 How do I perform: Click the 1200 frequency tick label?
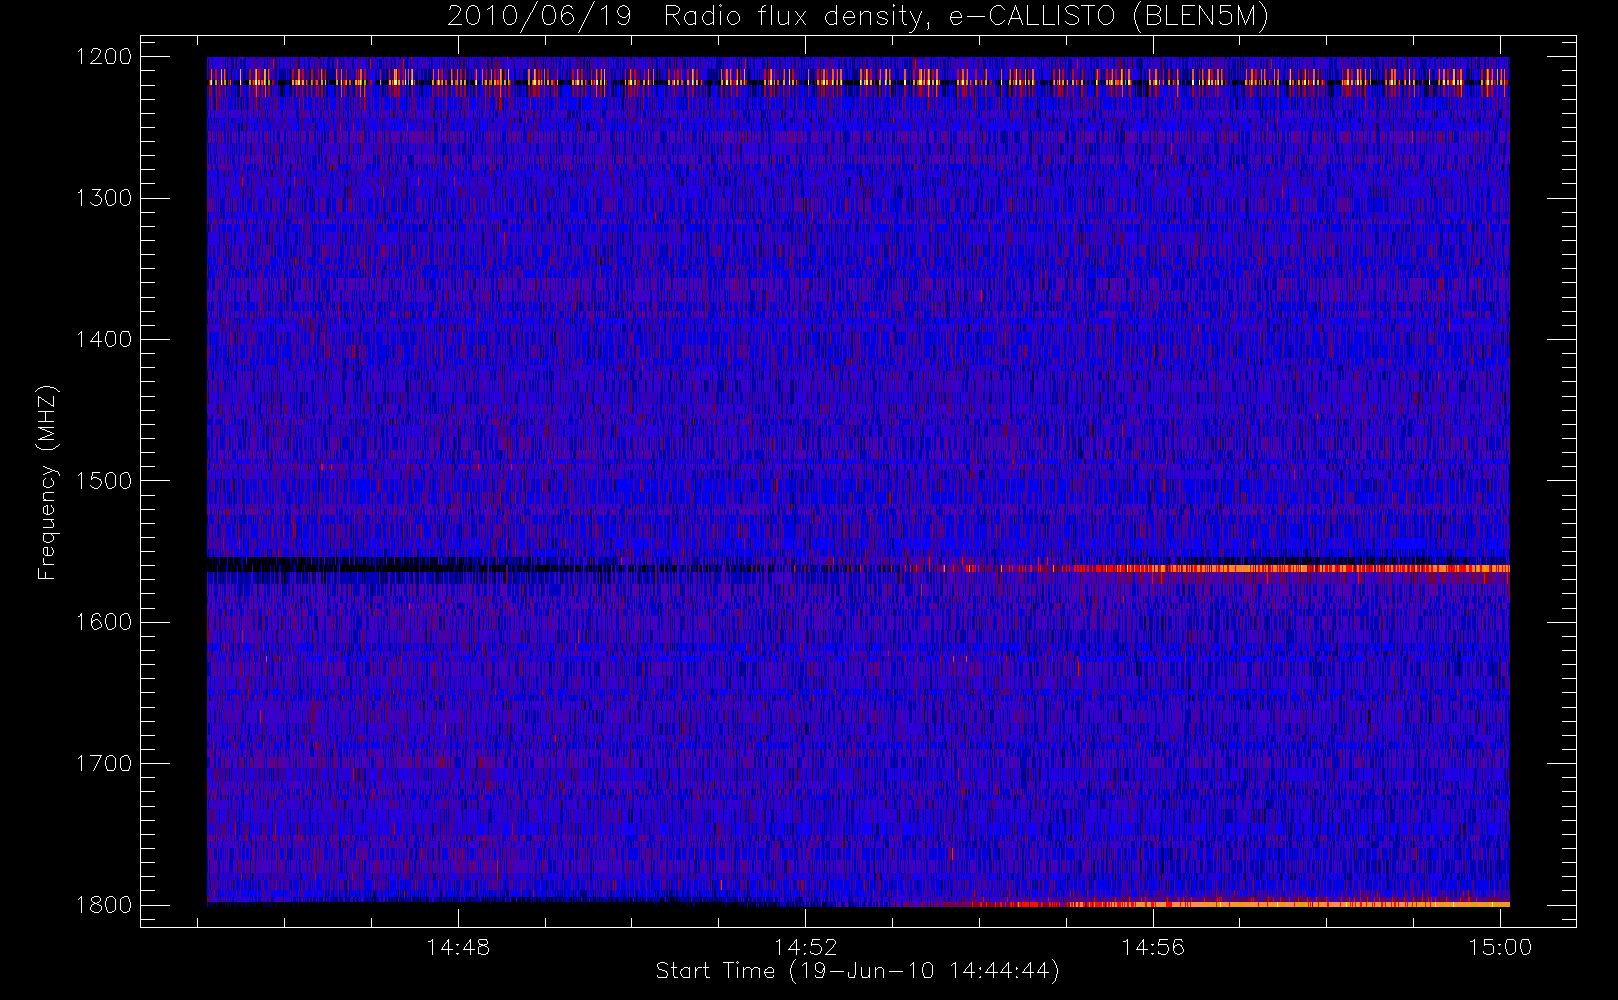tap(104, 57)
